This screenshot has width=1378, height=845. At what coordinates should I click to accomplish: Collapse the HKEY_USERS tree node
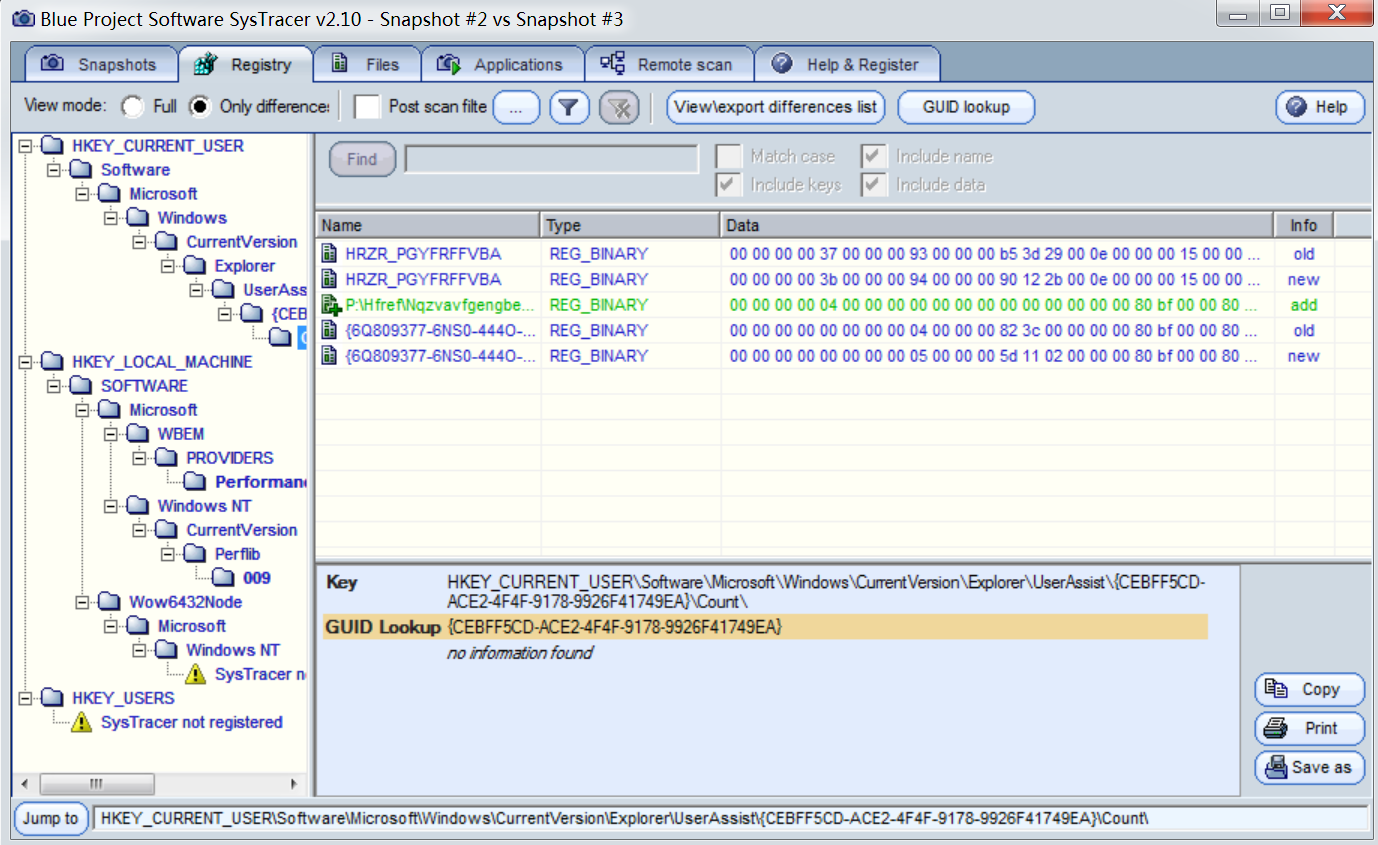[25, 698]
